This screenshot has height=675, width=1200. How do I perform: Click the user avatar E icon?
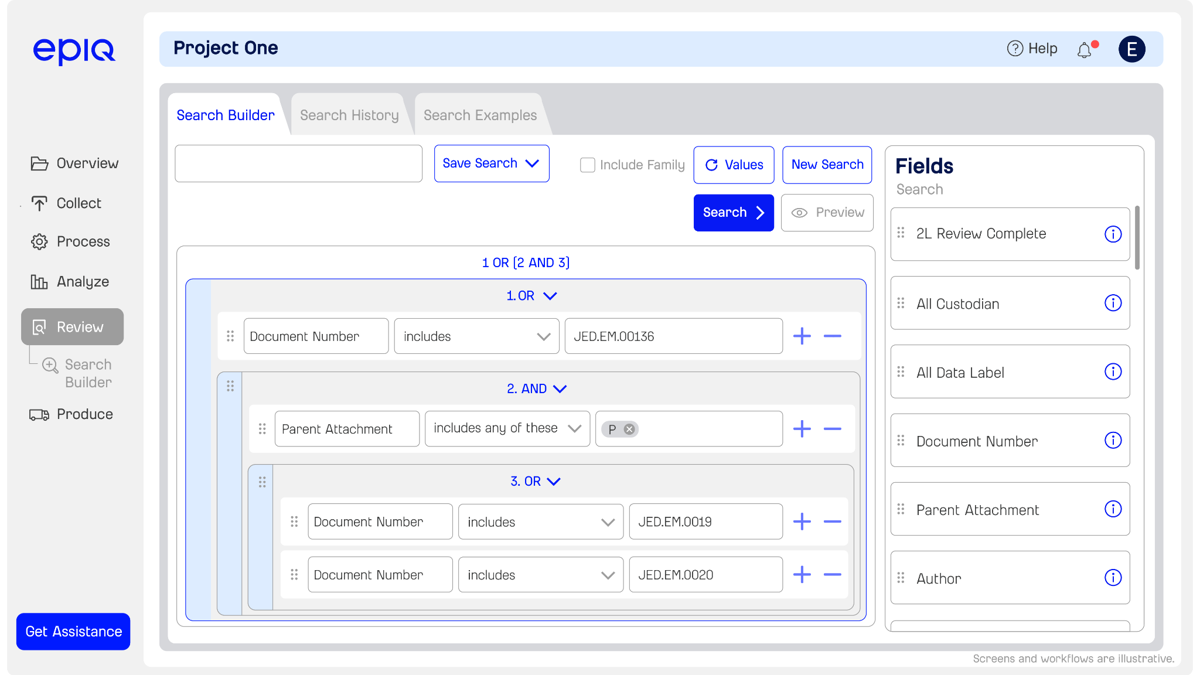pos(1132,49)
